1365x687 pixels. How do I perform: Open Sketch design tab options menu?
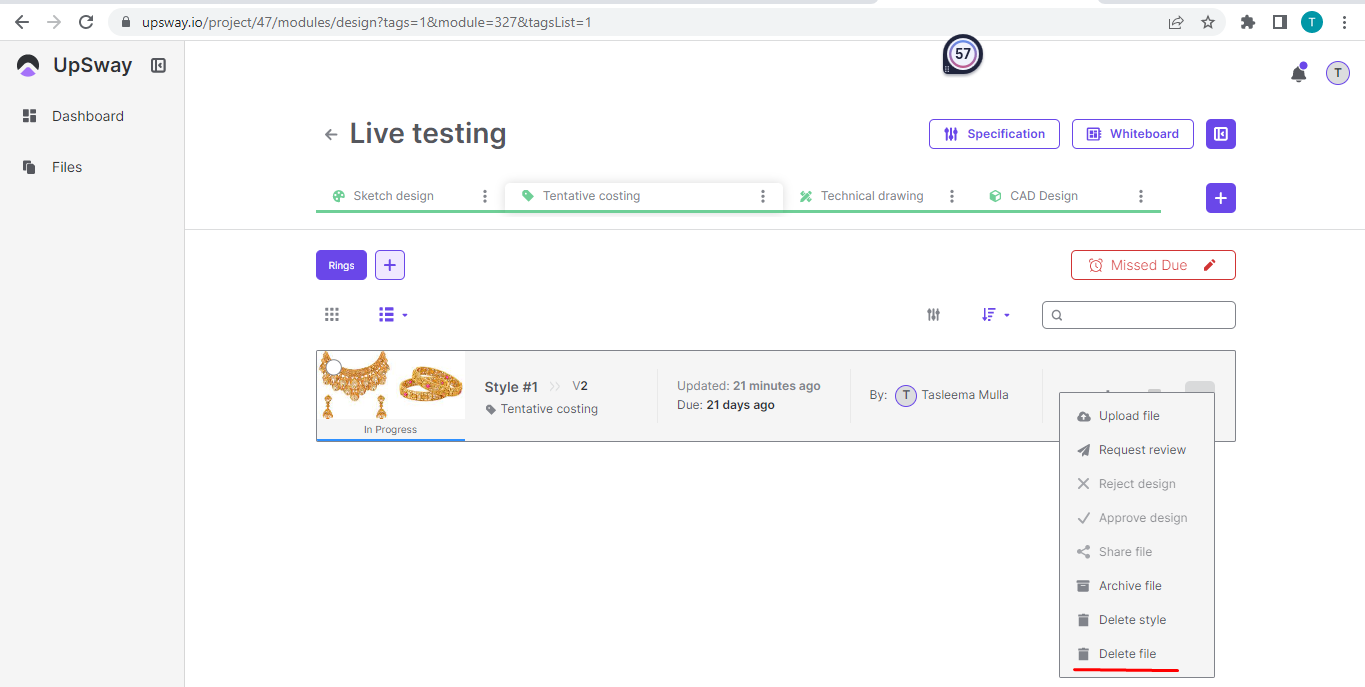point(485,196)
